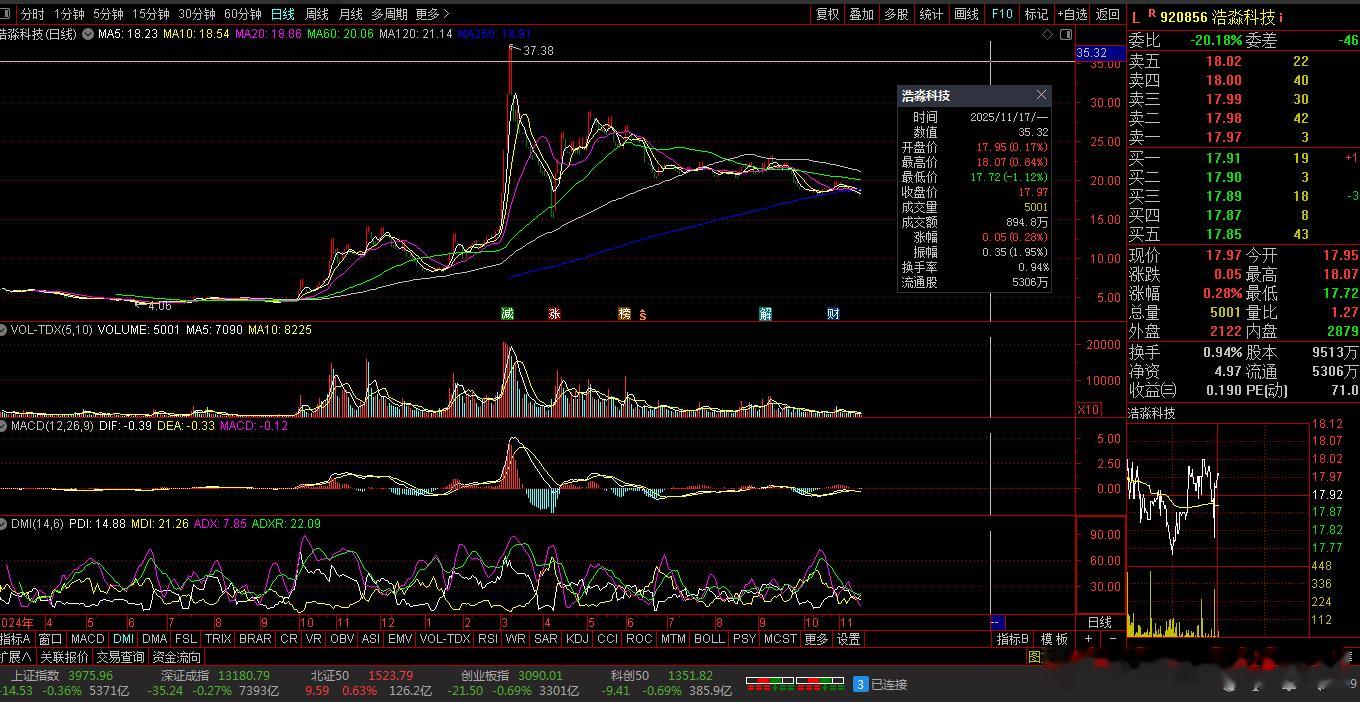The height and width of the screenshot is (702, 1360).
Task: Click the 标记 mark button
Action: (x=1036, y=14)
